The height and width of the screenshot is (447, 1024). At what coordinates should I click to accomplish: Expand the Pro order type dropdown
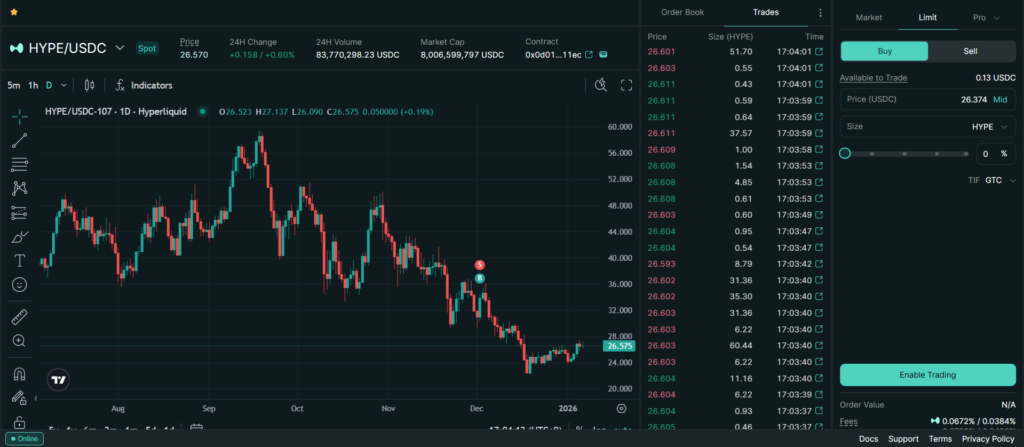[x=984, y=18]
